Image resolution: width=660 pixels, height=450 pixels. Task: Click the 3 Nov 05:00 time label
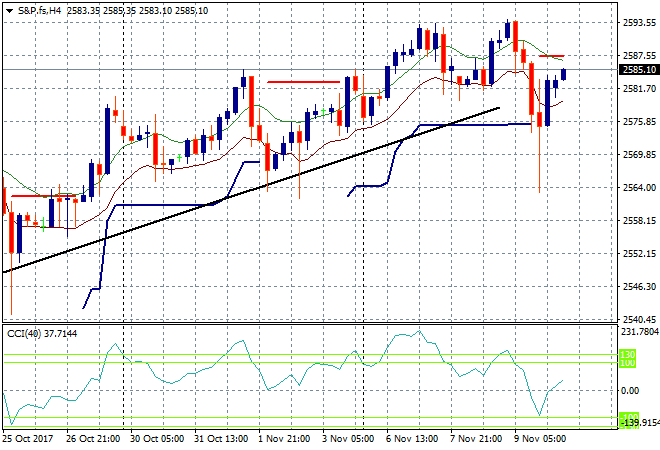(348, 439)
